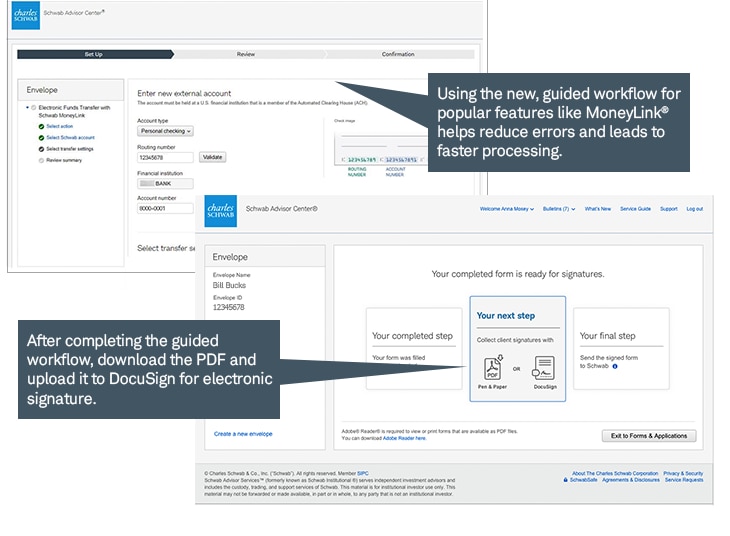The width and height of the screenshot is (730, 536).
Task: Click the Financial institution BANK field
Action: pyautogui.click(x=165, y=184)
